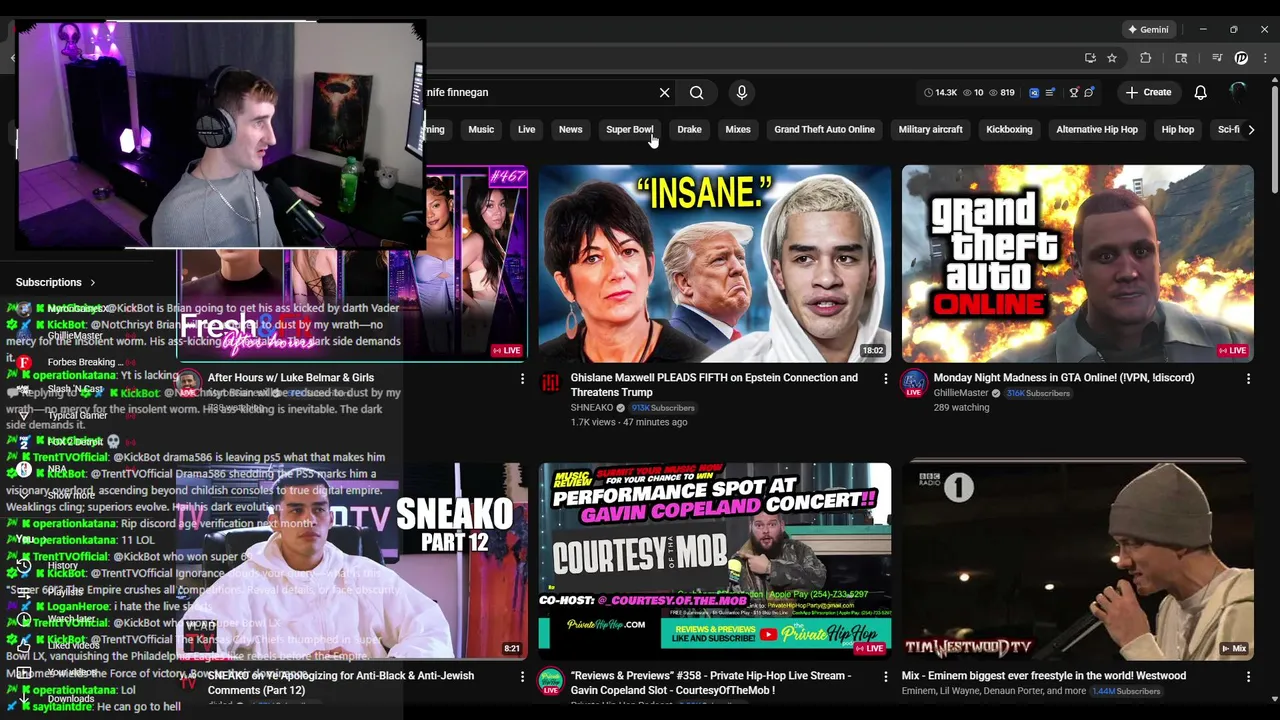The image size is (1280, 720).
Task: Open YouTube notifications bell
Action: point(1200,93)
